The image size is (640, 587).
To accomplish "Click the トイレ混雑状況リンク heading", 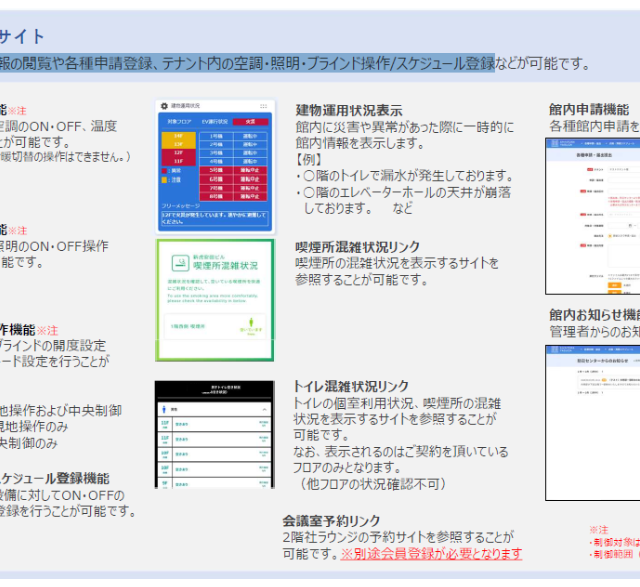I will pos(350,386).
